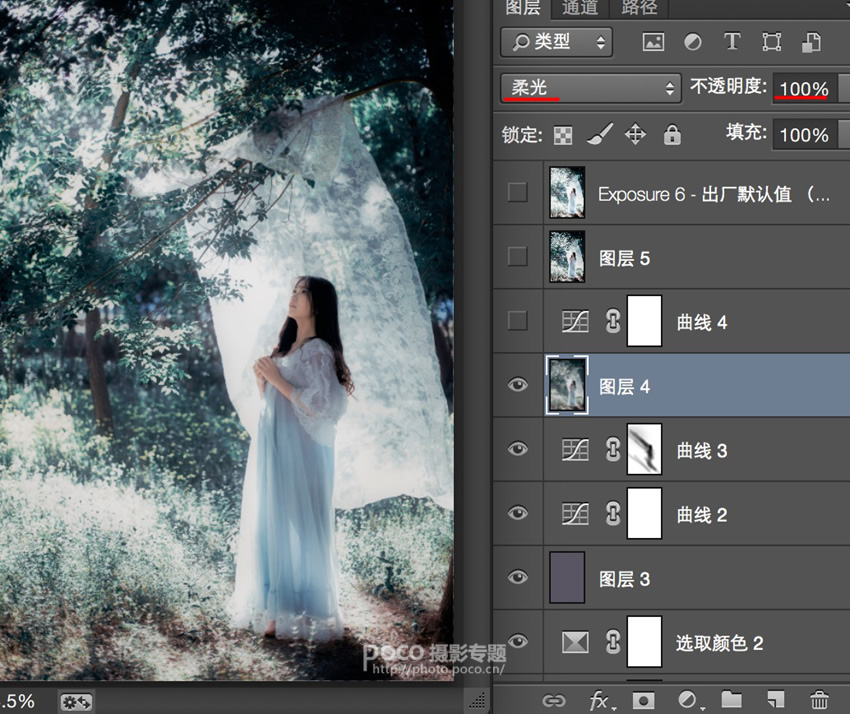Show the 图层 5 layer

pos(518,256)
